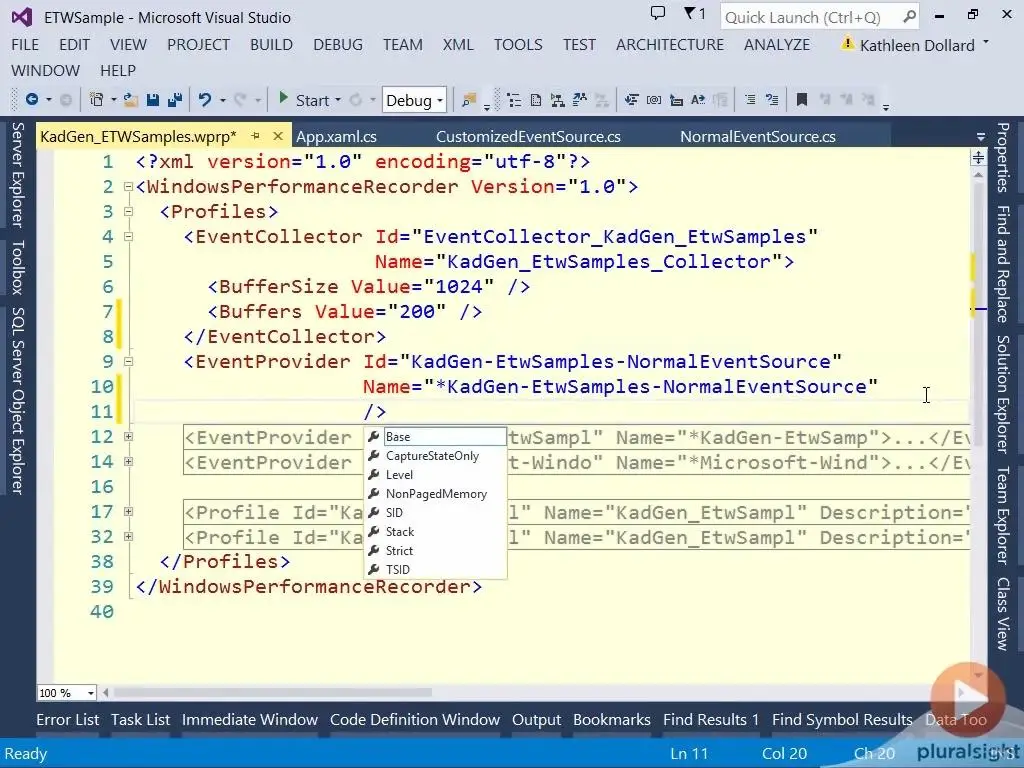Open the ARCHITECTURE menu
The height and width of the screenshot is (768, 1024).
669,44
